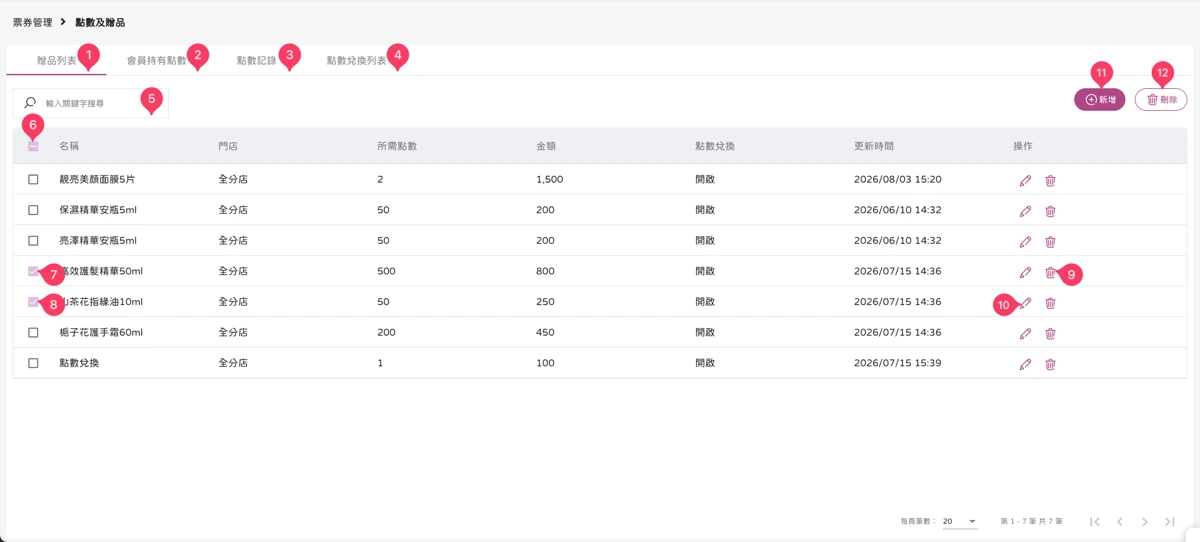Delete the 梔子花護手霜60ml row
The width and height of the screenshot is (1200, 542).
(x=1050, y=333)
